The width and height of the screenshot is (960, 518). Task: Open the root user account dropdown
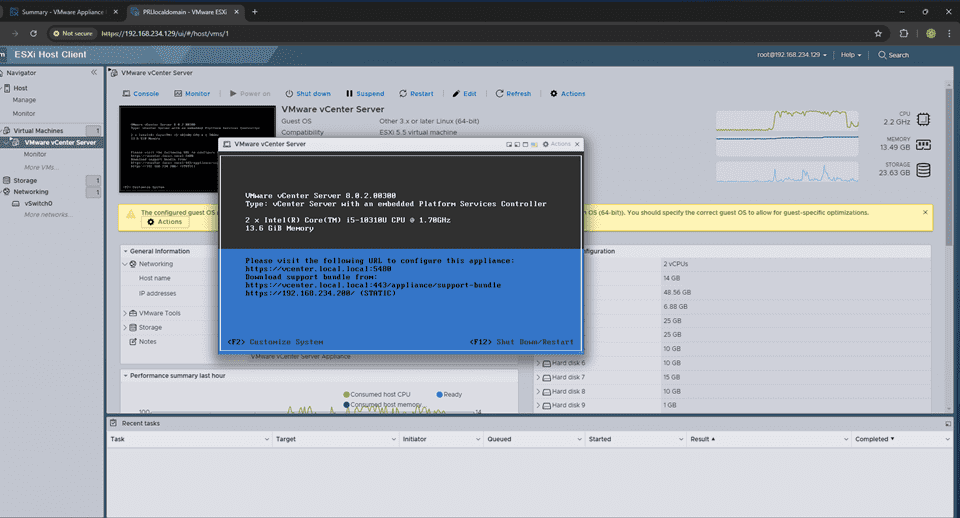click(793, 55)
